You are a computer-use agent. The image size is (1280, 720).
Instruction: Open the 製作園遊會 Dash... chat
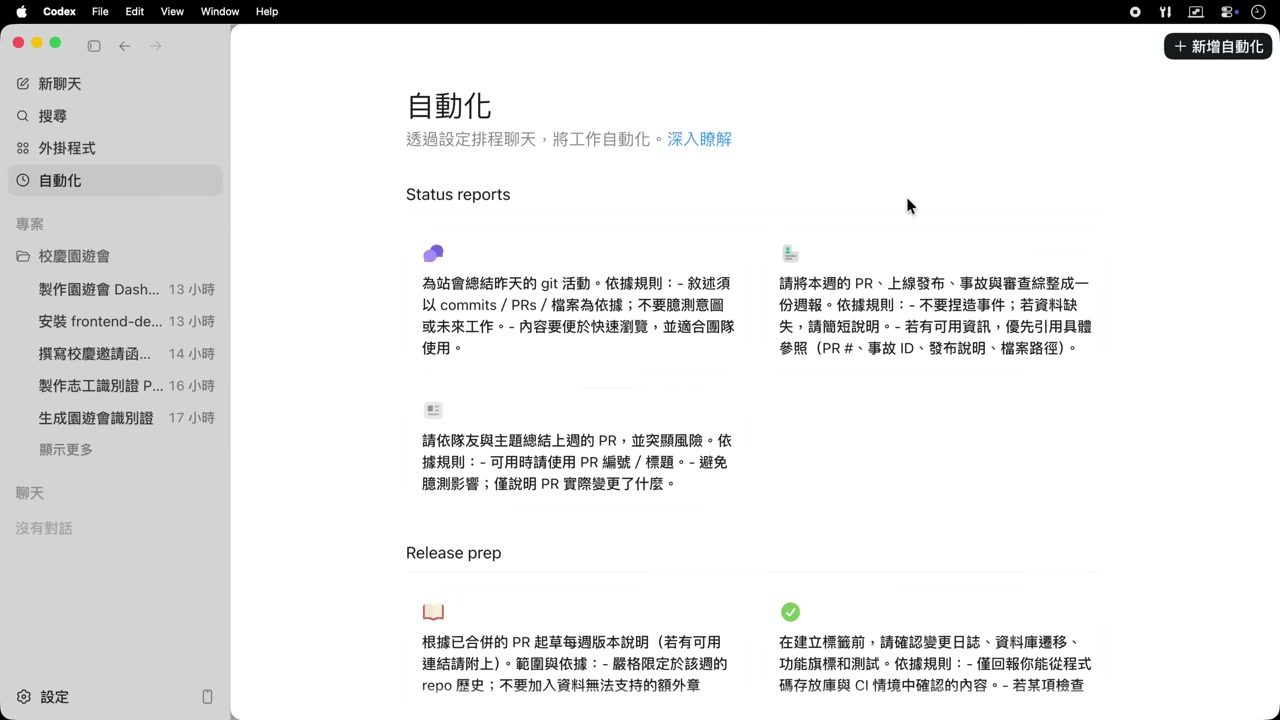115,290
